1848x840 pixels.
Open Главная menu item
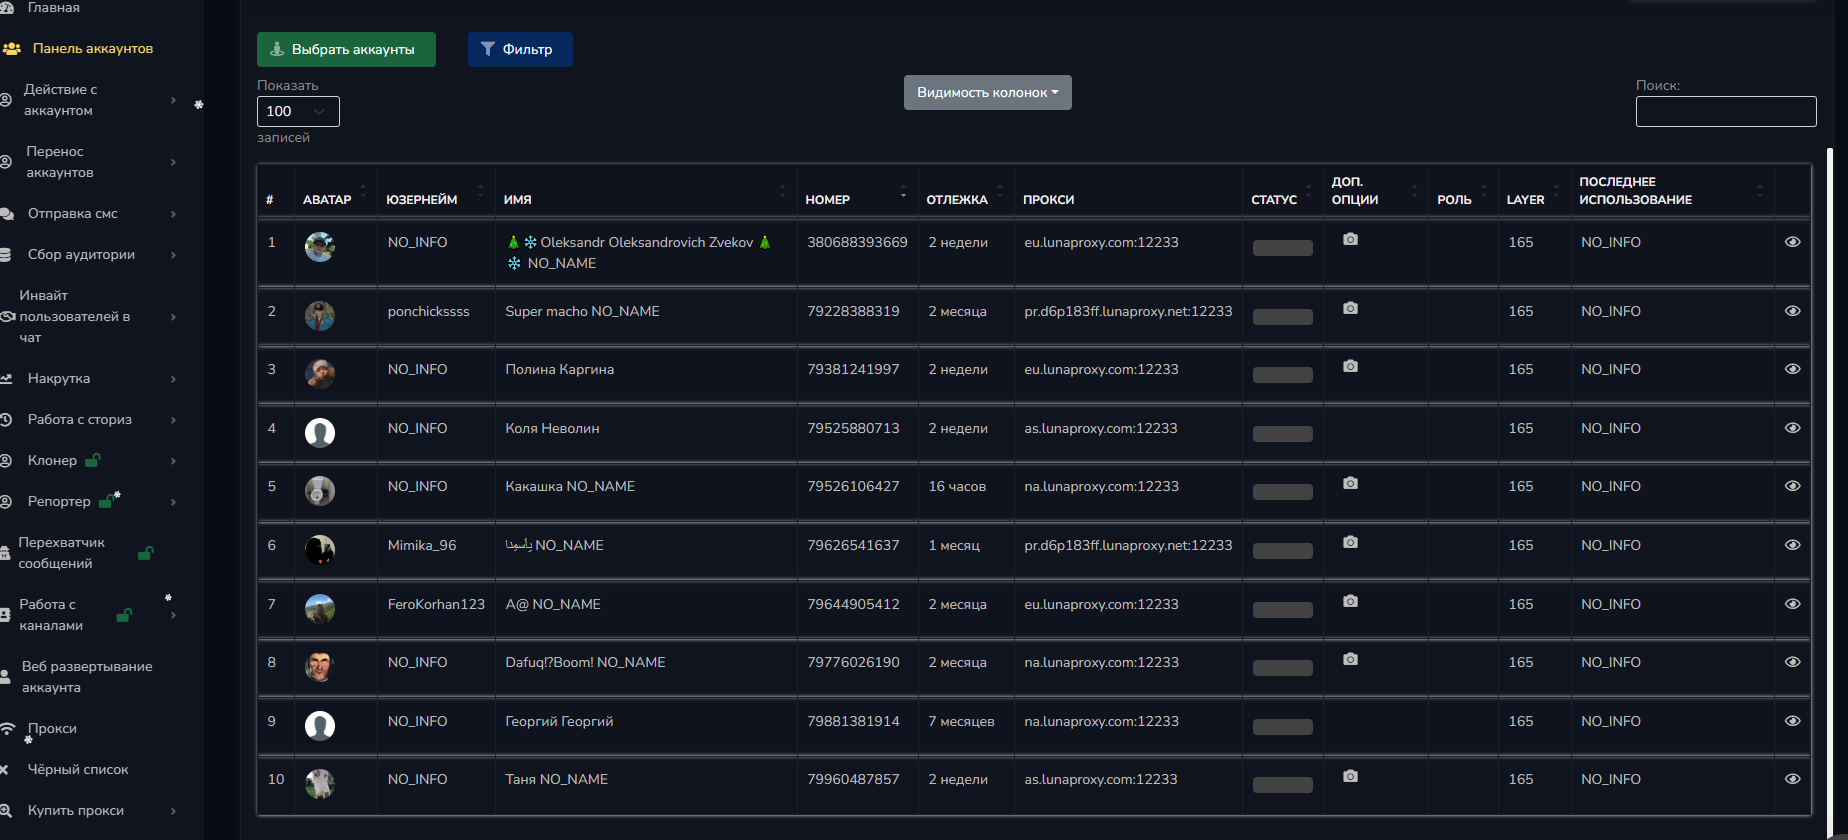coord(53,7)
